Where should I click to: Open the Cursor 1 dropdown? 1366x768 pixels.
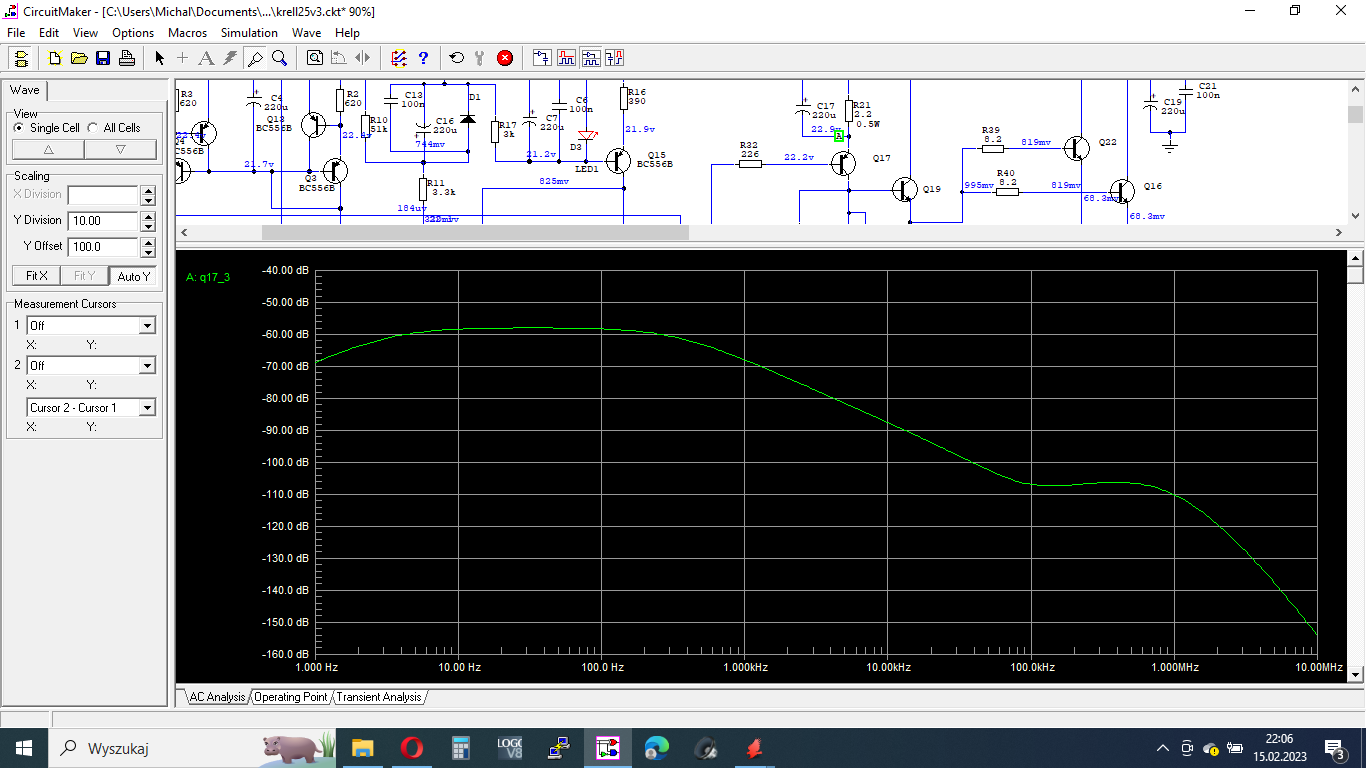(x=147, y=325)
